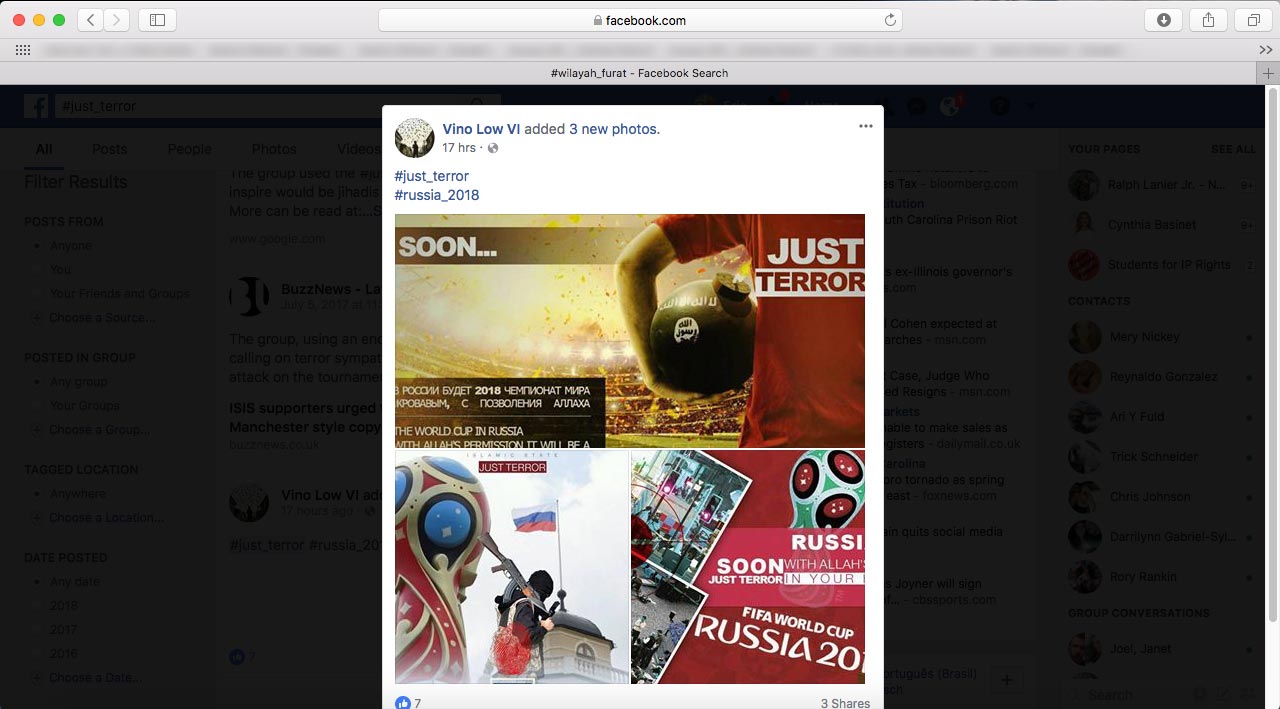Click the Safari share icon
The image size is (1280, 709).
pyautogui.click(x=1208, y=20)
